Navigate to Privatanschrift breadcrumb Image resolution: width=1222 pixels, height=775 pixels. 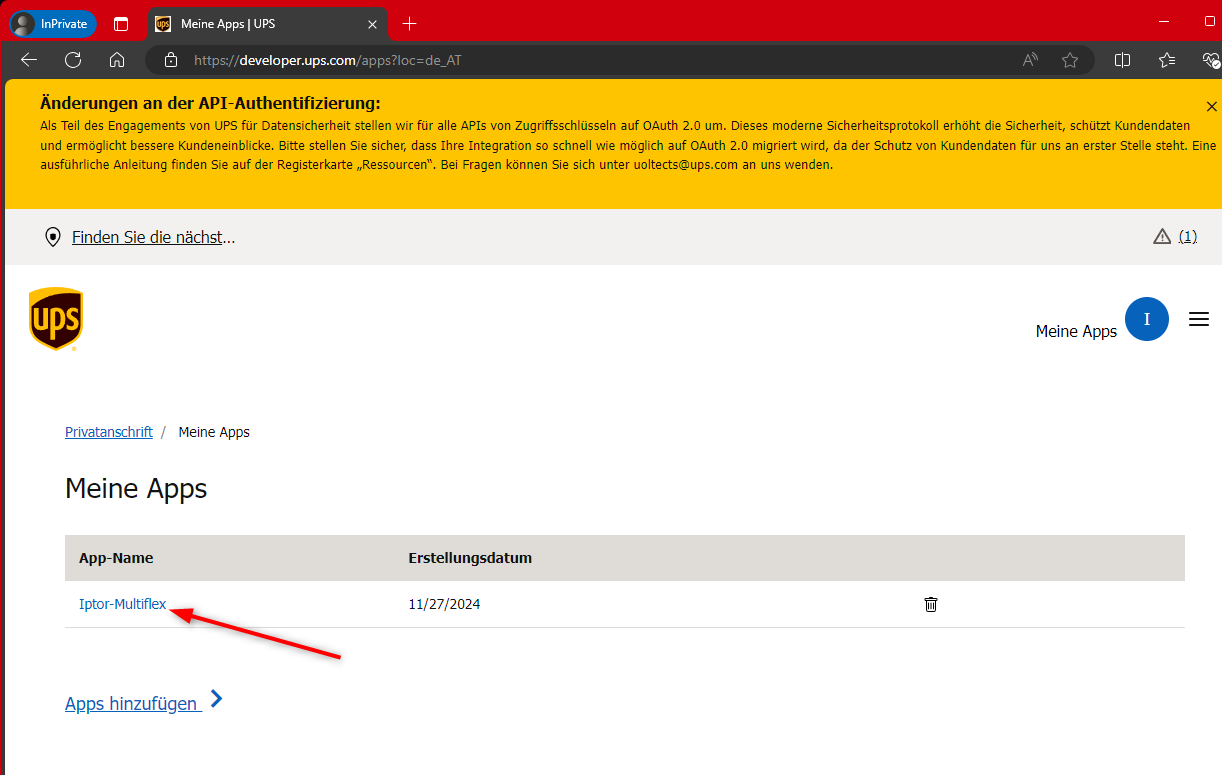pos(108,432)
